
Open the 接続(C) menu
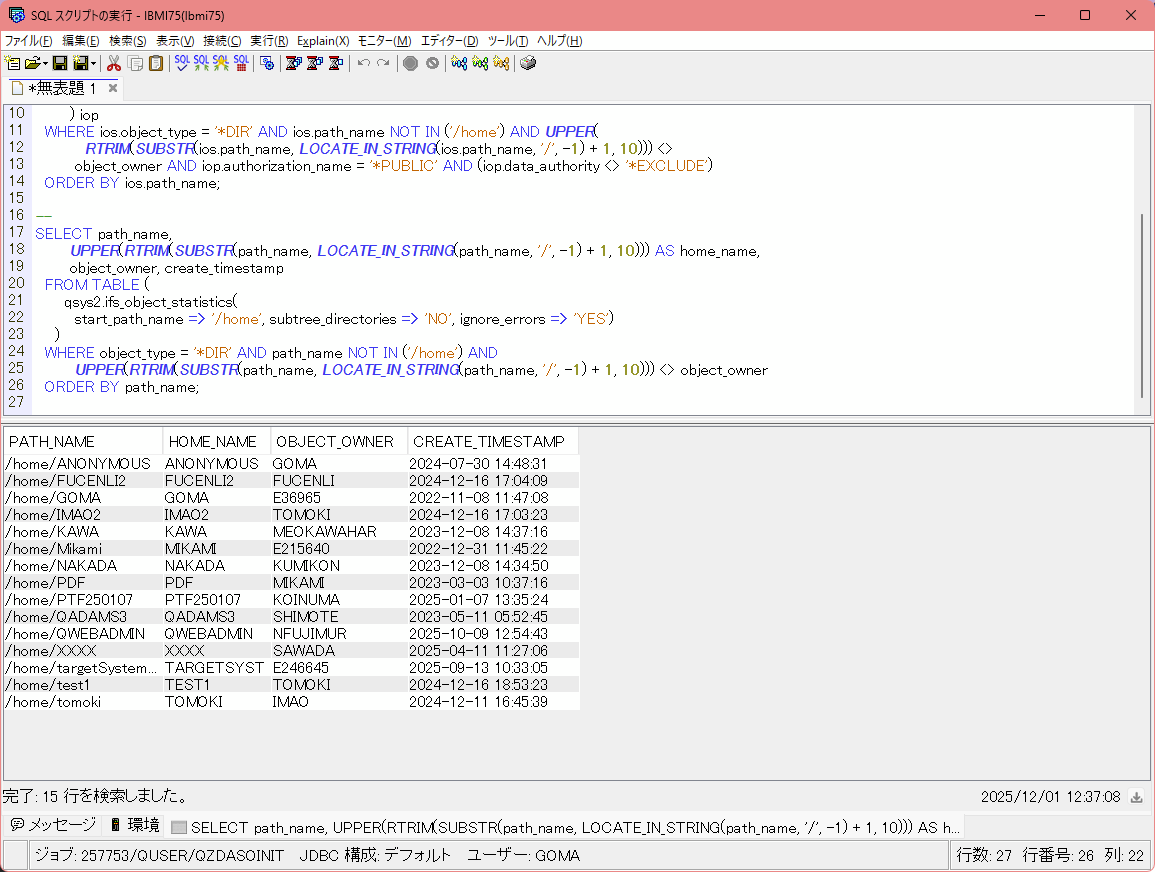[x=222, y=41]
